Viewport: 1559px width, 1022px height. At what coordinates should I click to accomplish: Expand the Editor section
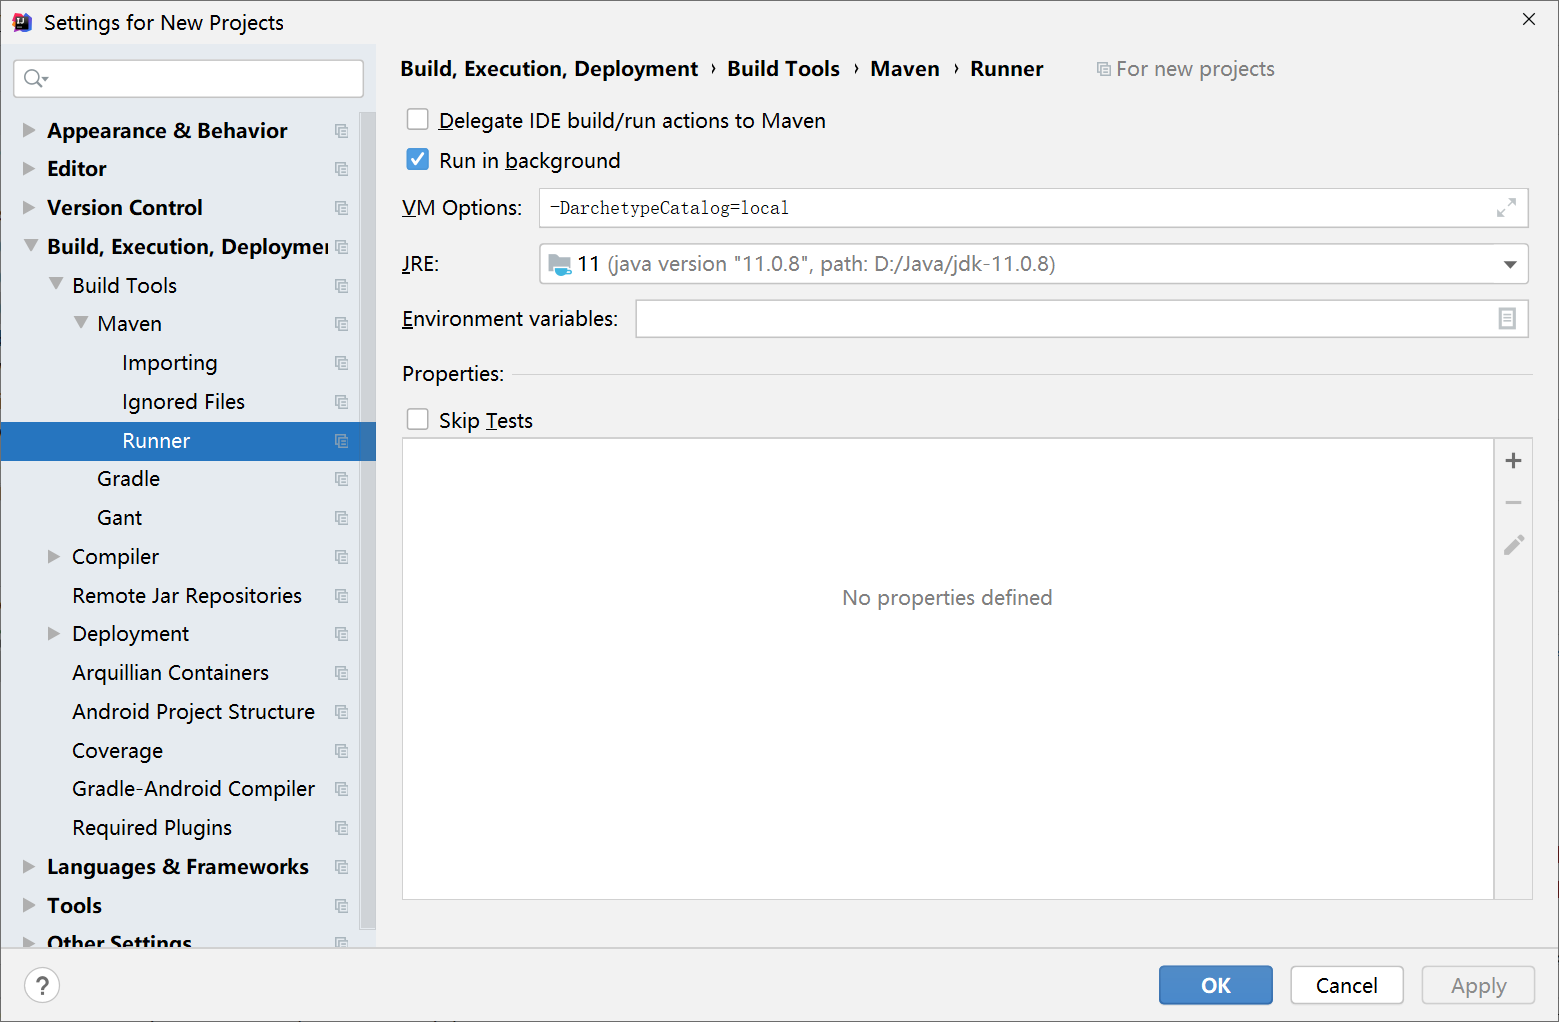29,168
